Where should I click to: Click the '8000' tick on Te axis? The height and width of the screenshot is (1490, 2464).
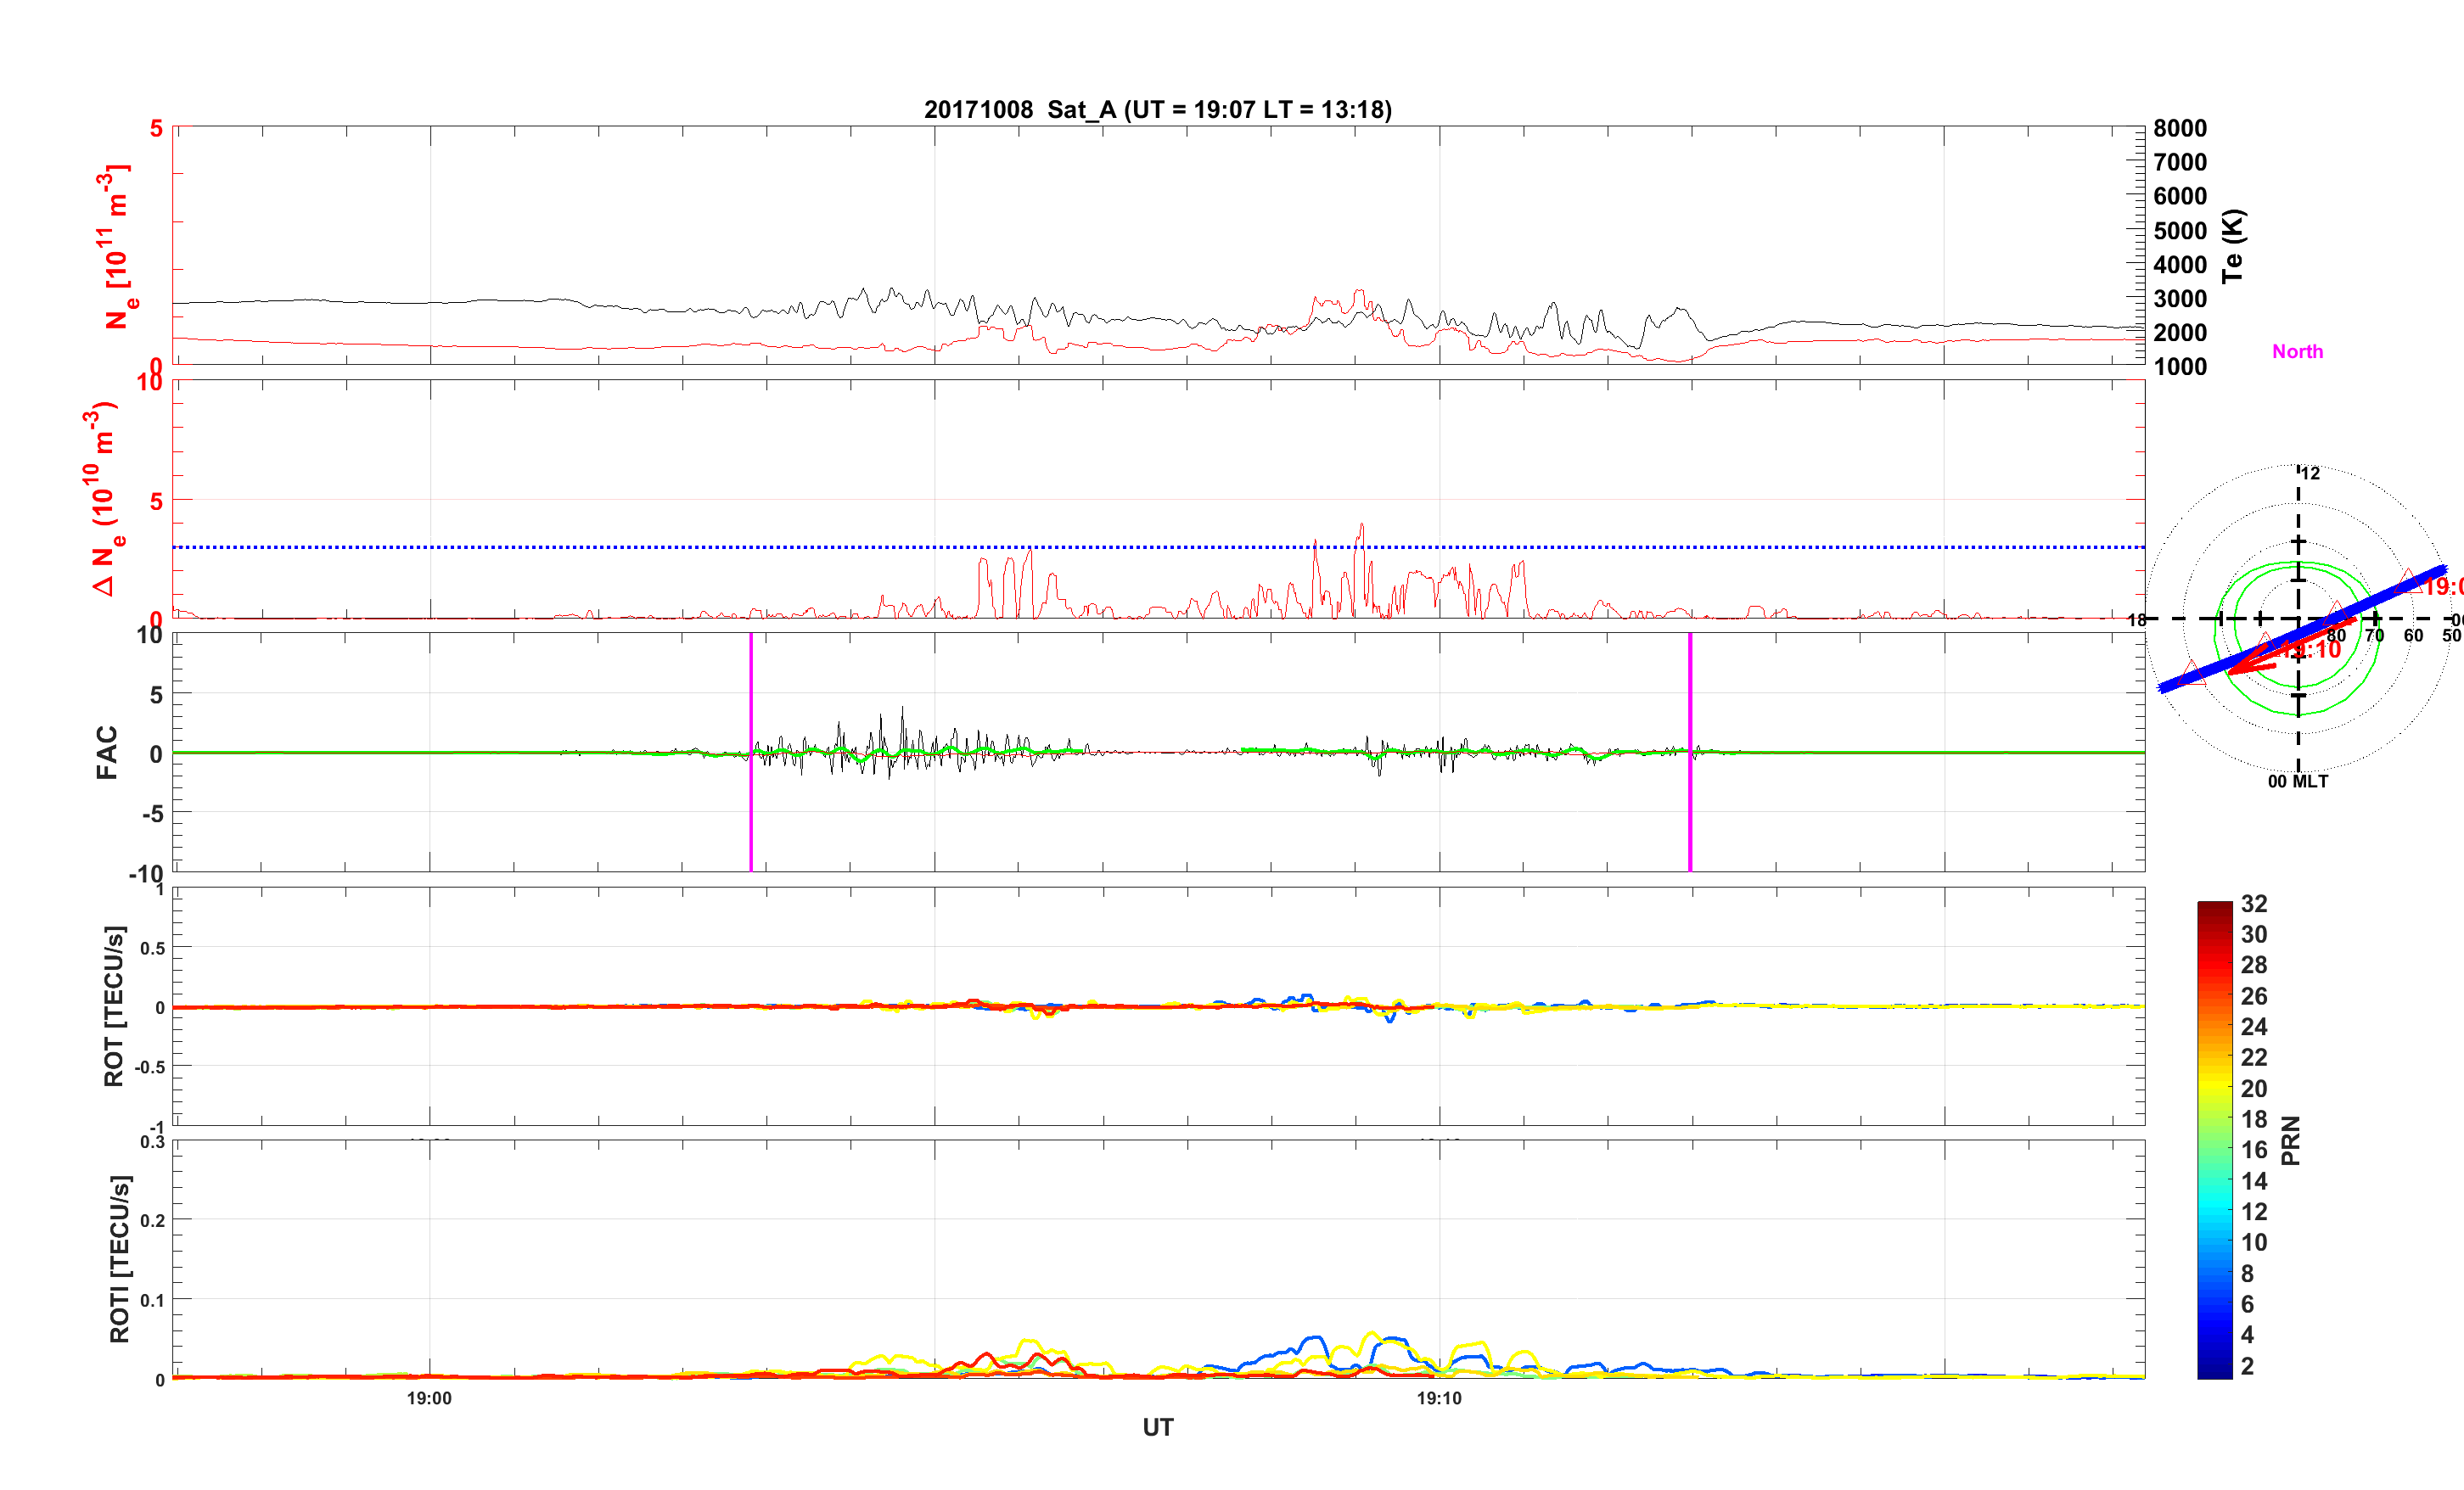click(2180, 128)
